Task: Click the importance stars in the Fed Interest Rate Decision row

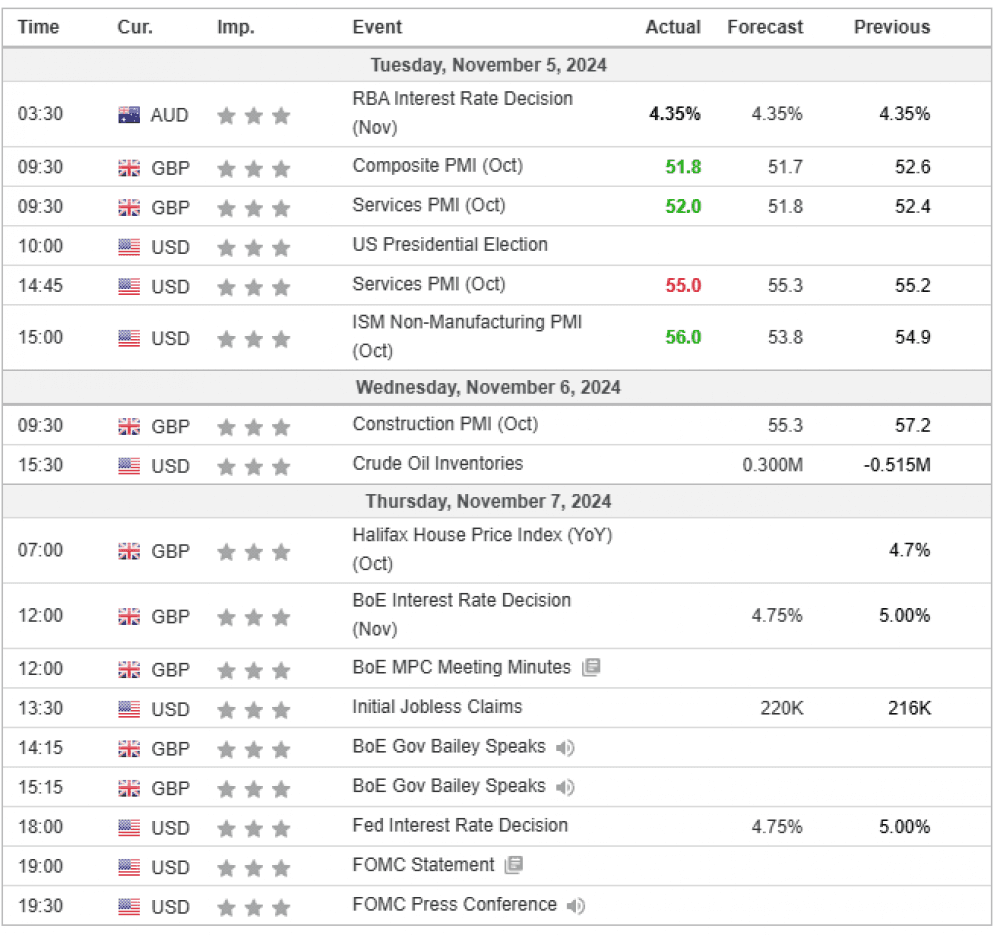Action: pyautogui.click(x=253, y=828)
